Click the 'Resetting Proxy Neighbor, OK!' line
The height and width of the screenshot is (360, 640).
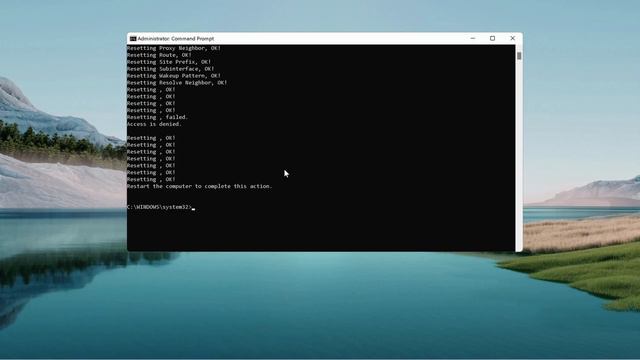coord(174,48)
